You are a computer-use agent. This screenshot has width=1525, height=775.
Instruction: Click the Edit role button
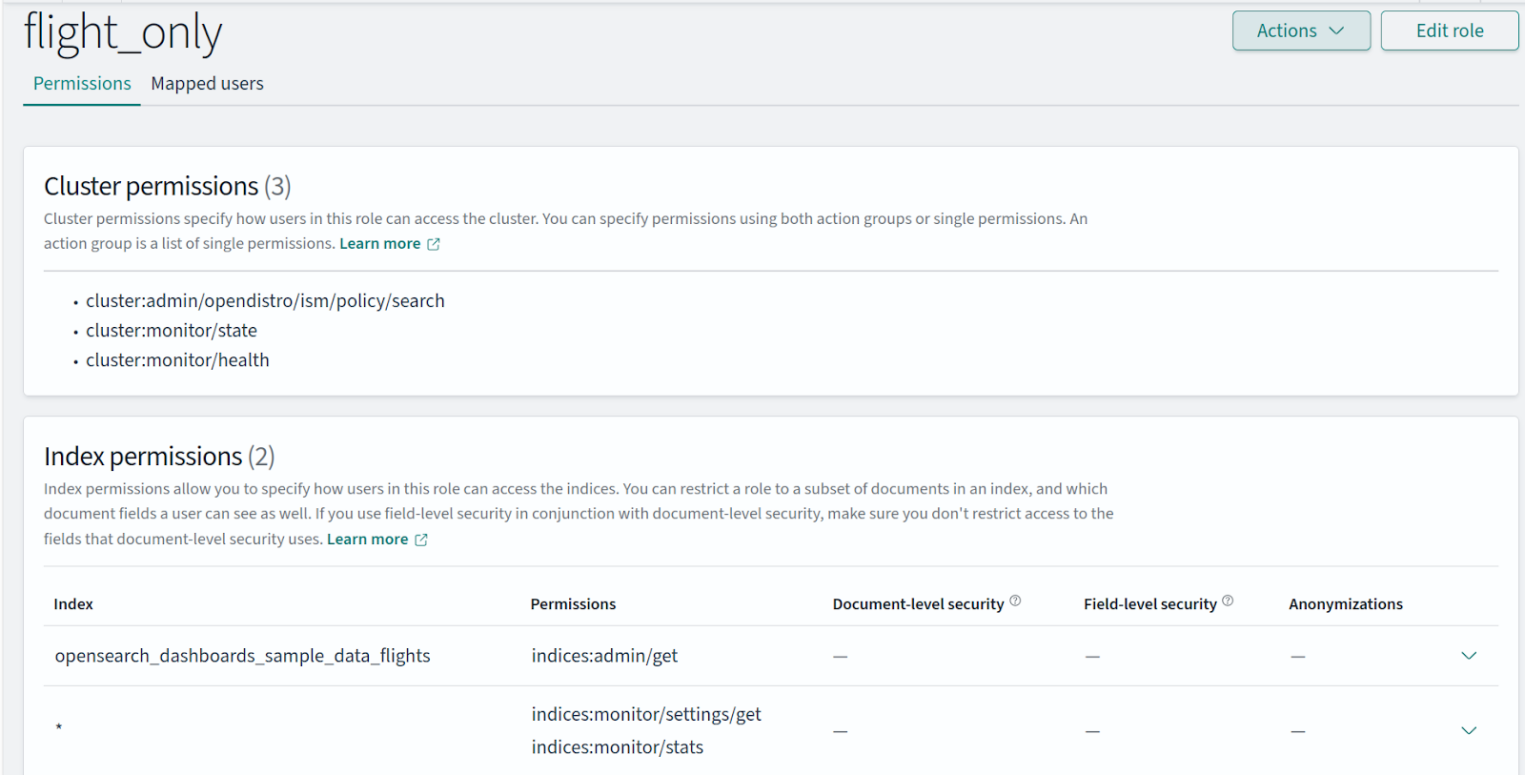[1449, 31]
